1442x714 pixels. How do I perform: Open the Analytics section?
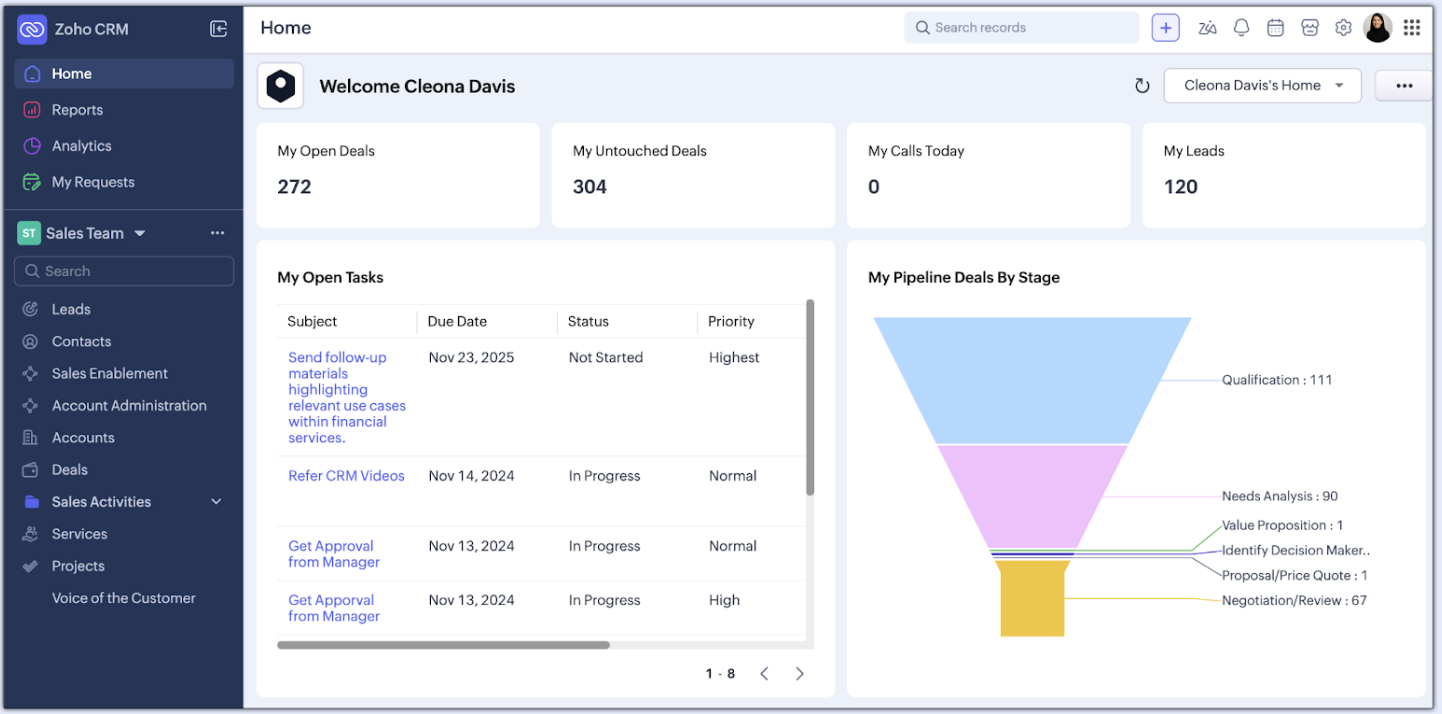81,146
